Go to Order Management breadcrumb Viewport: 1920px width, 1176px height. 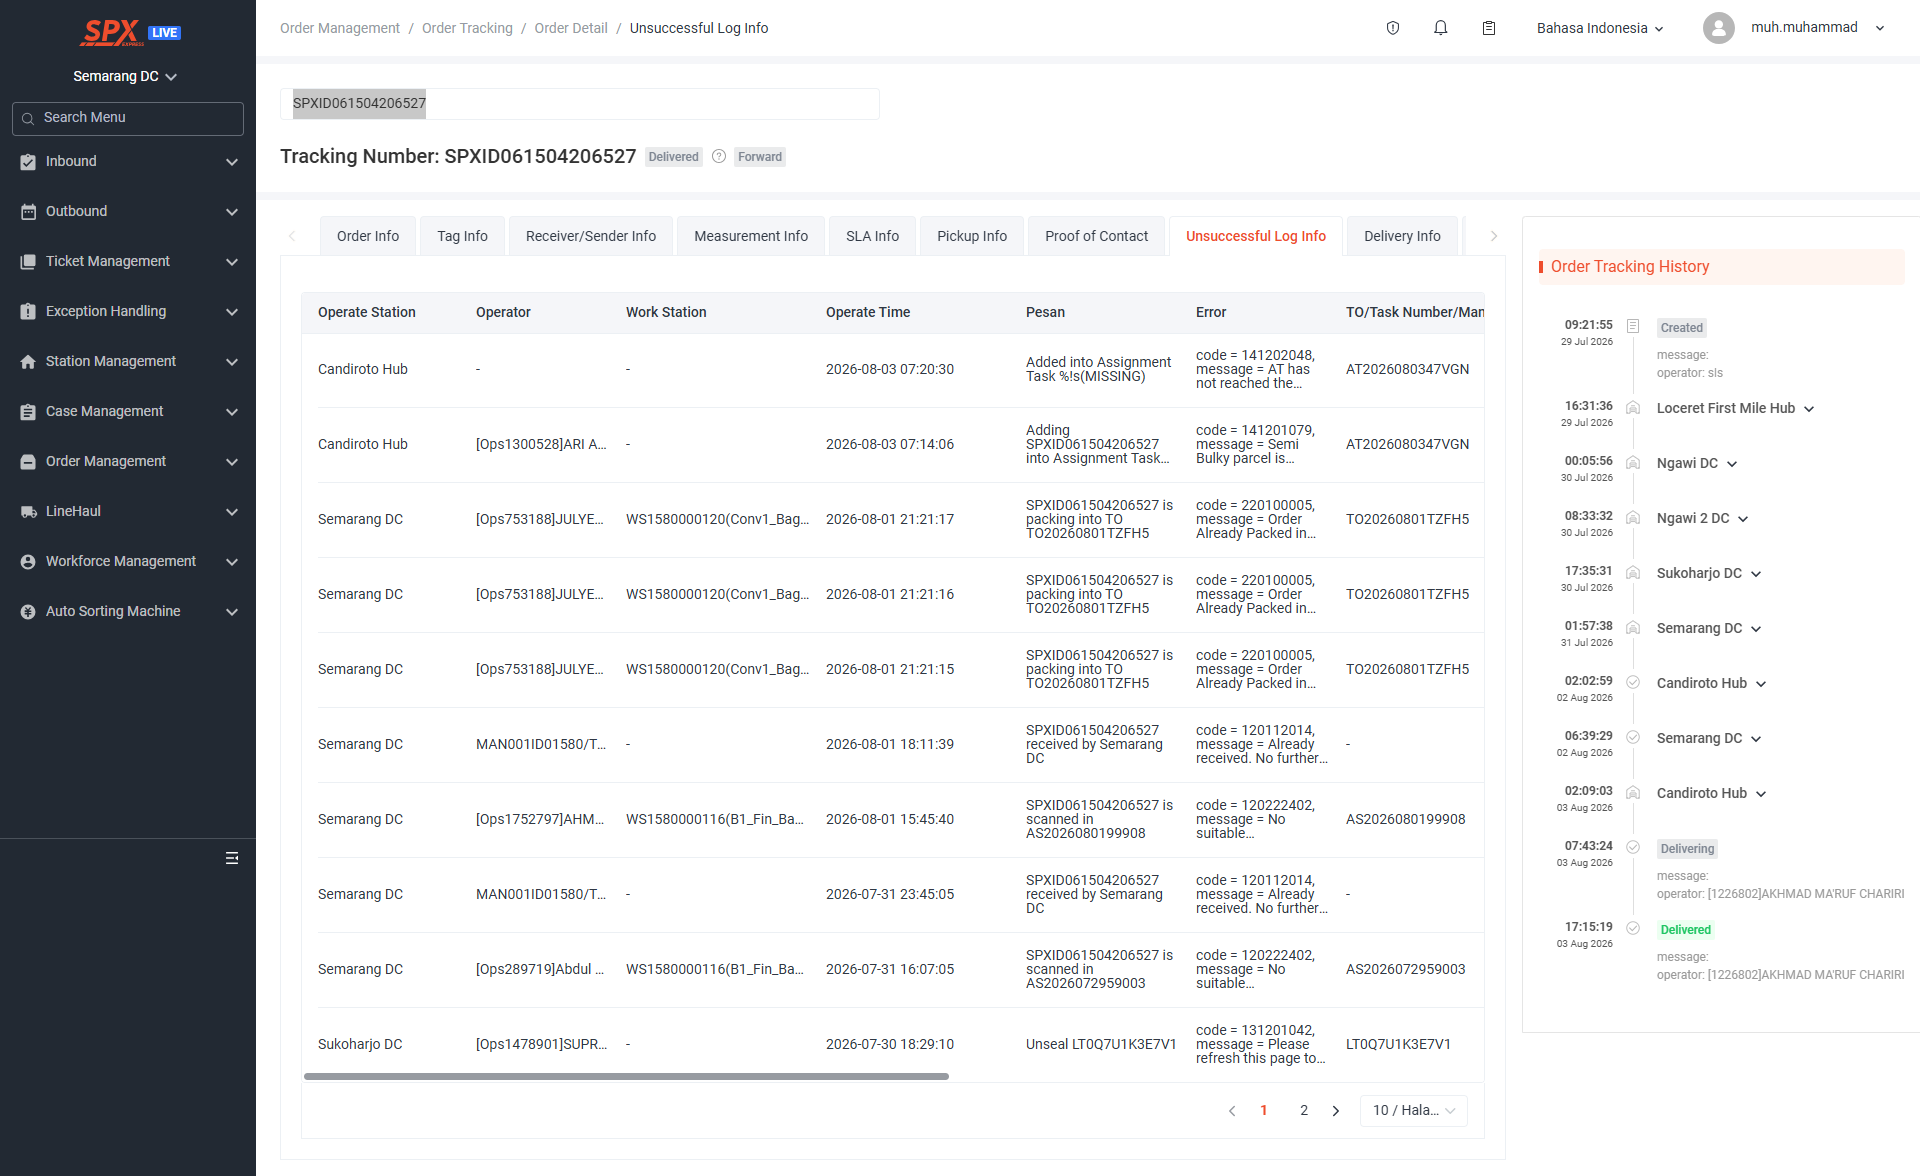(340, 28)
